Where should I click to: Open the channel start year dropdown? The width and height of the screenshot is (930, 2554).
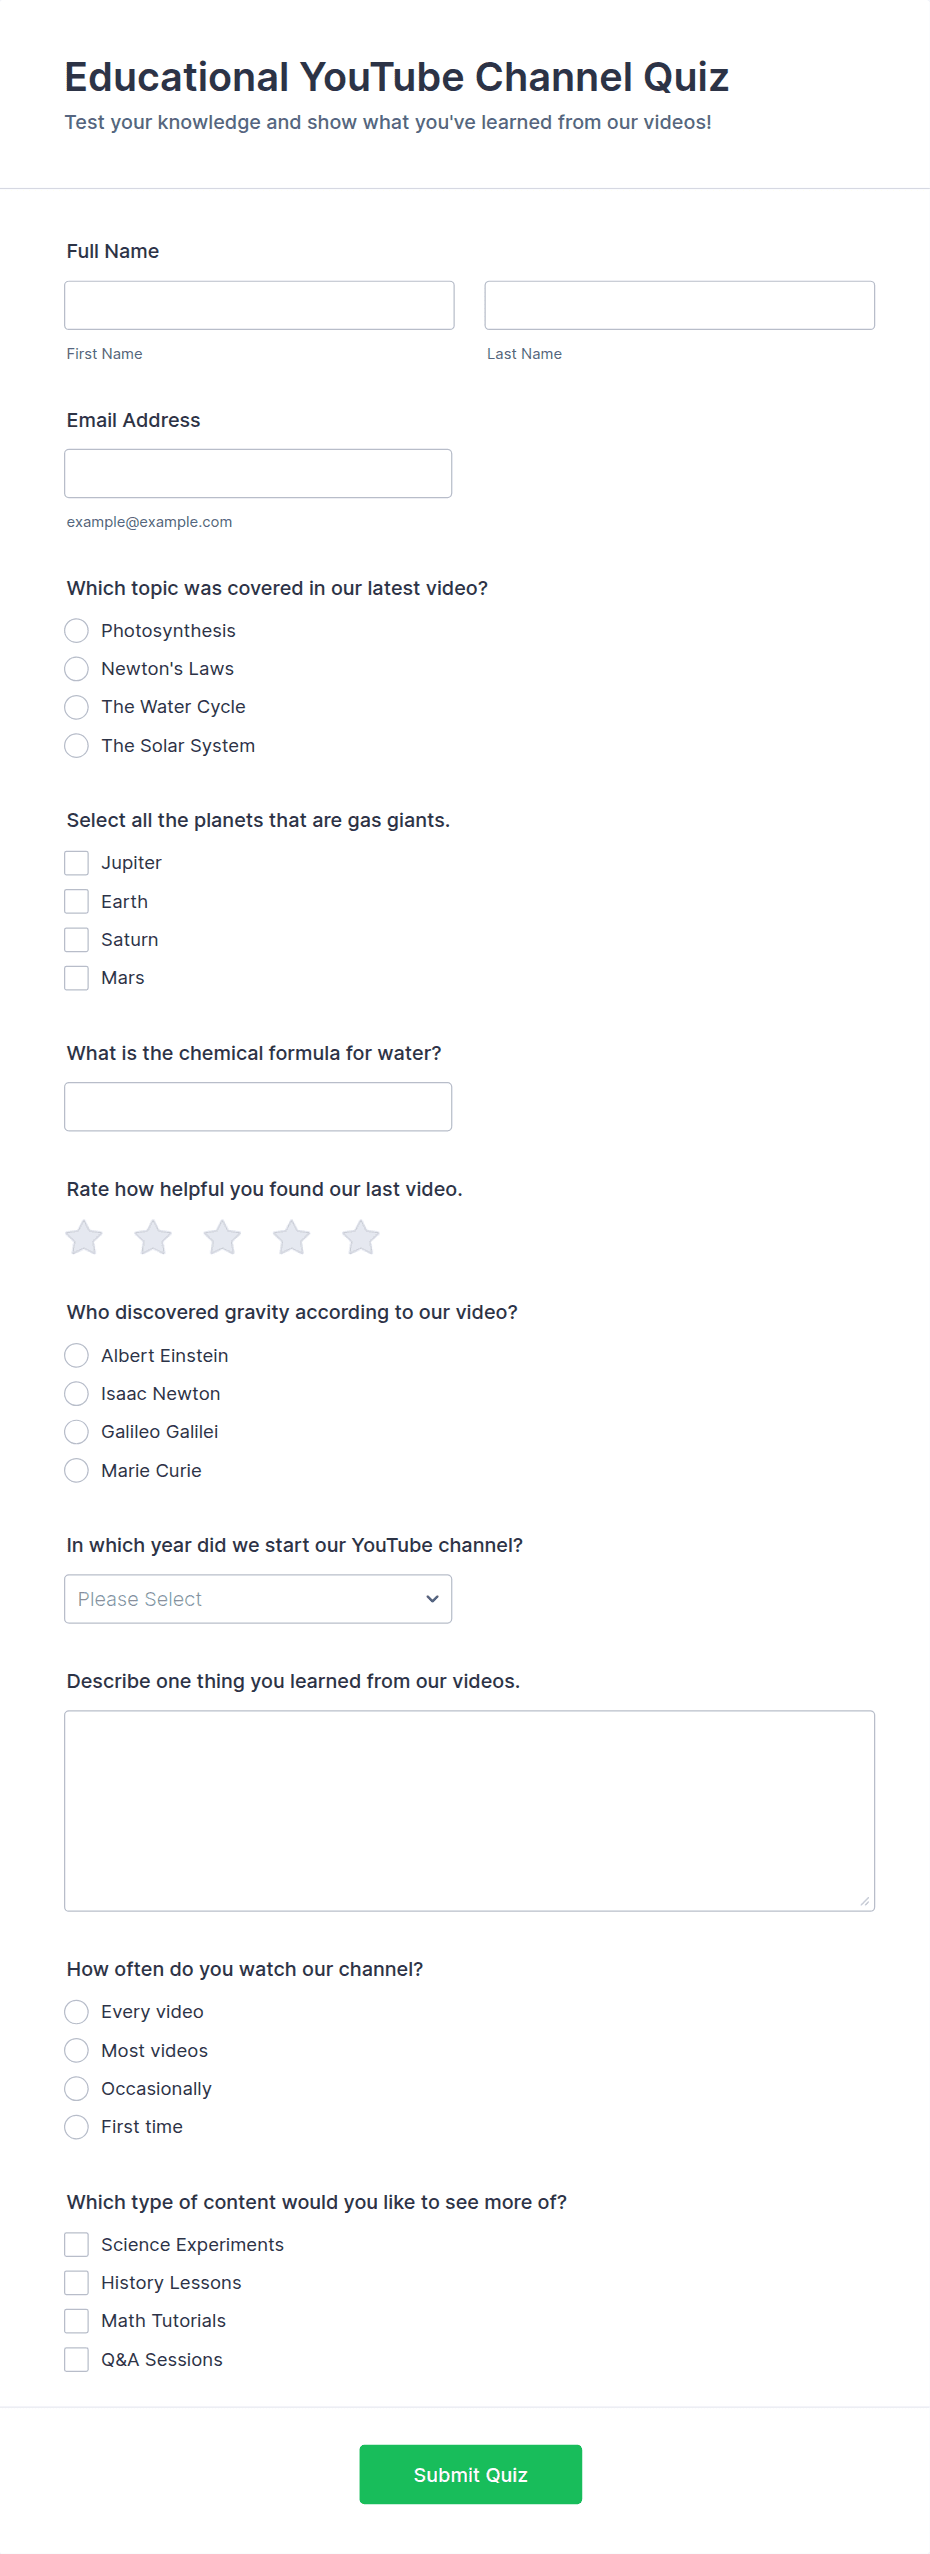click(258, 1599)
